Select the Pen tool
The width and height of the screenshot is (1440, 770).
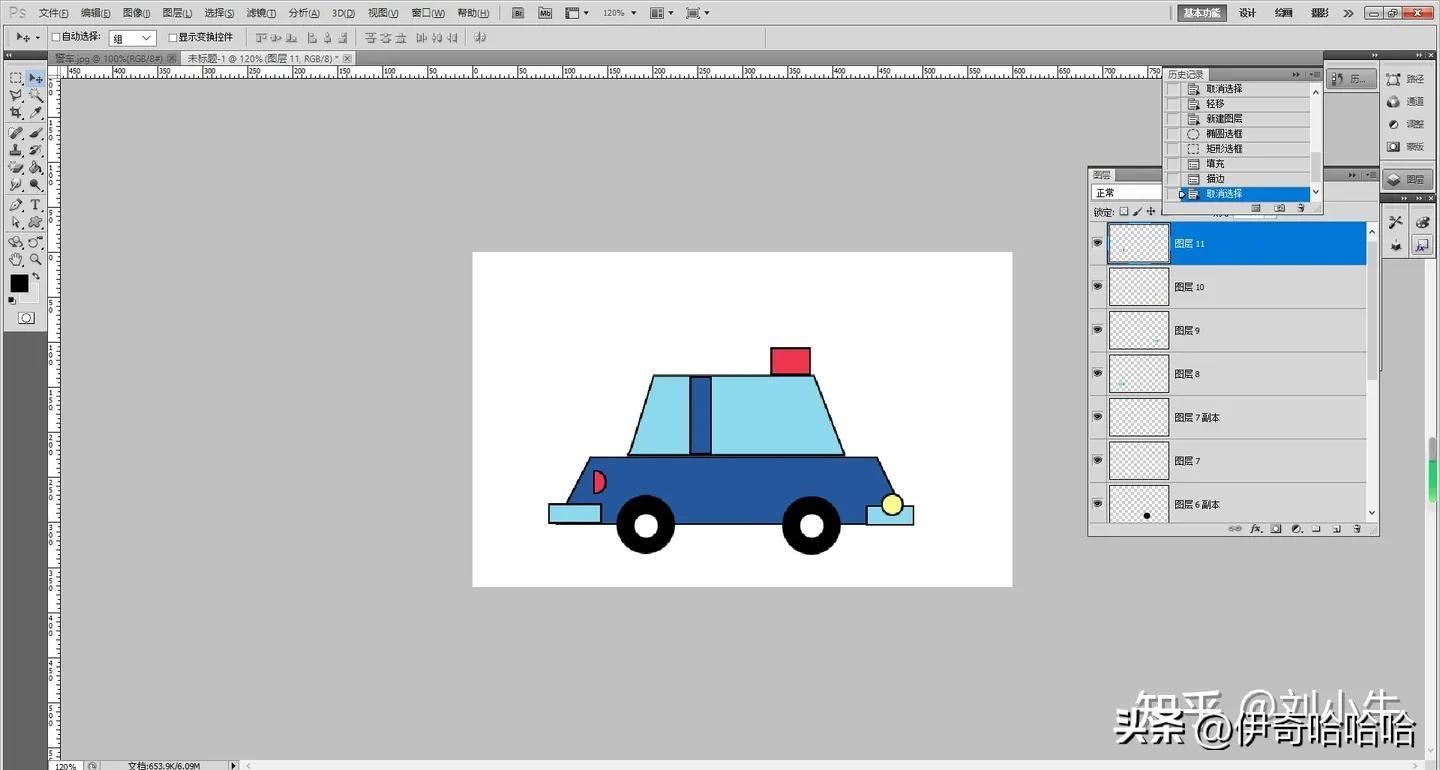16,204
